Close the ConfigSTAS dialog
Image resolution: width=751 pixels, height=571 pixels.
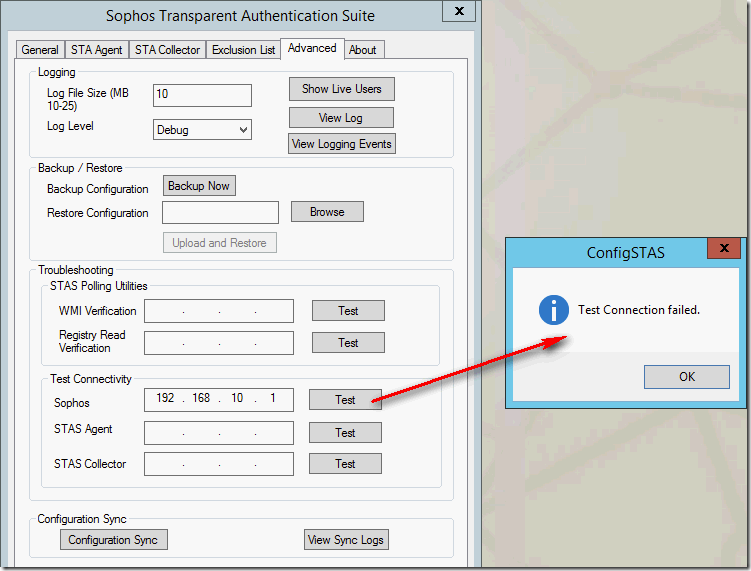724,248
